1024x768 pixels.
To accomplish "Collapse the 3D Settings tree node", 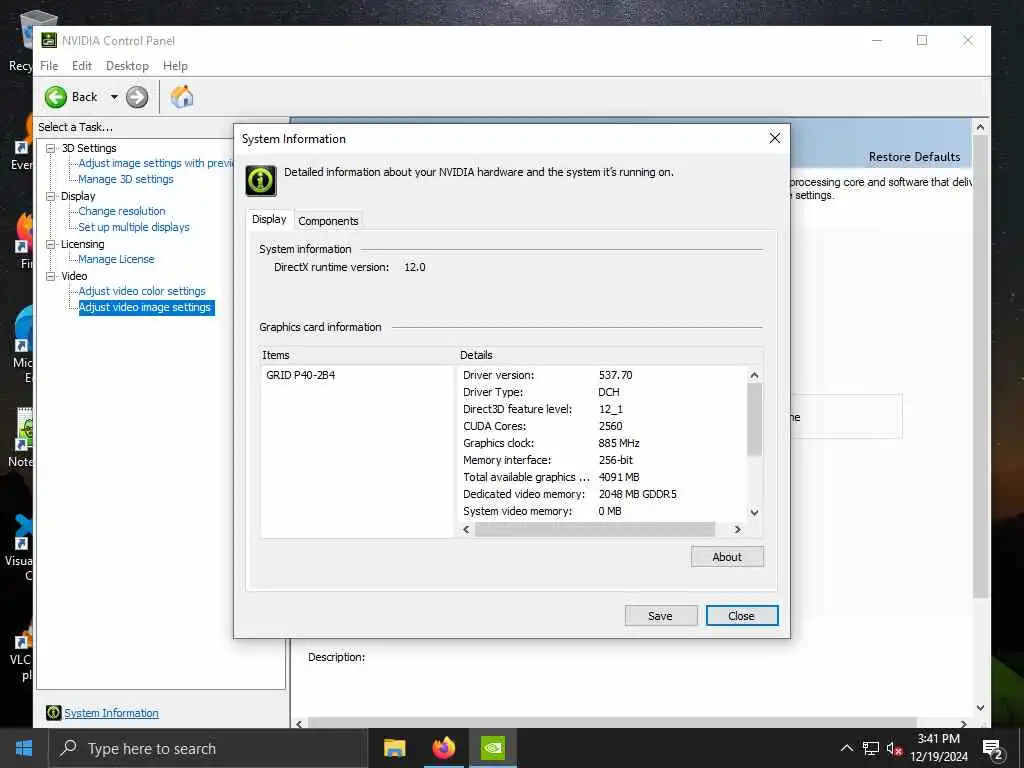I will tap(50, 148).
